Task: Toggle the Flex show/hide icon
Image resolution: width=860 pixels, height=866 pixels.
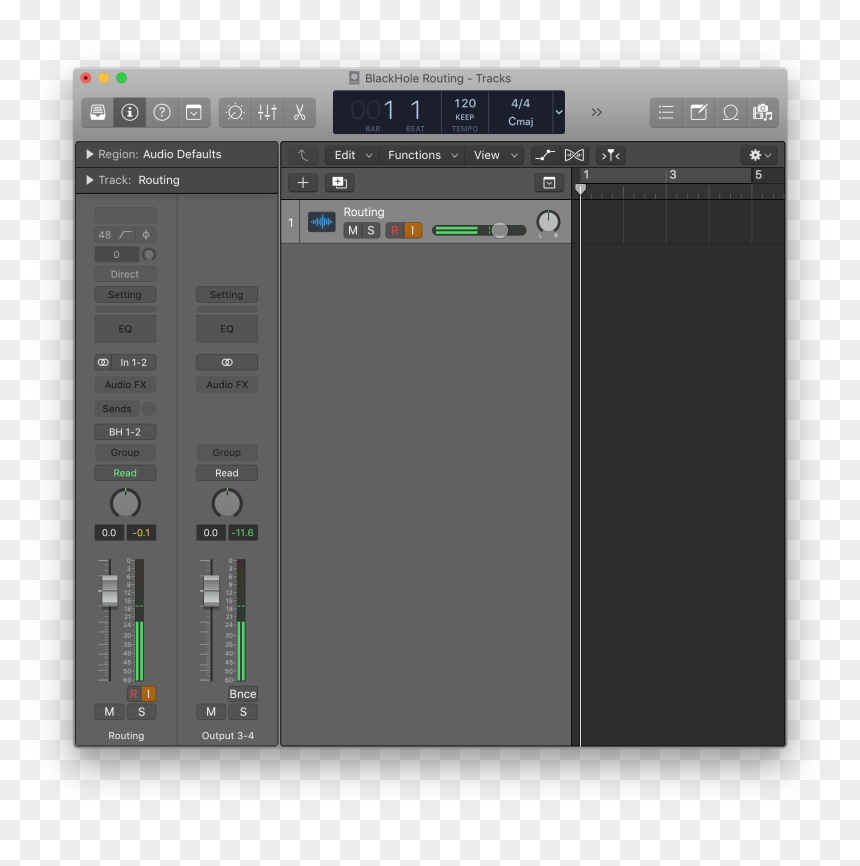Action: point(574,155)
